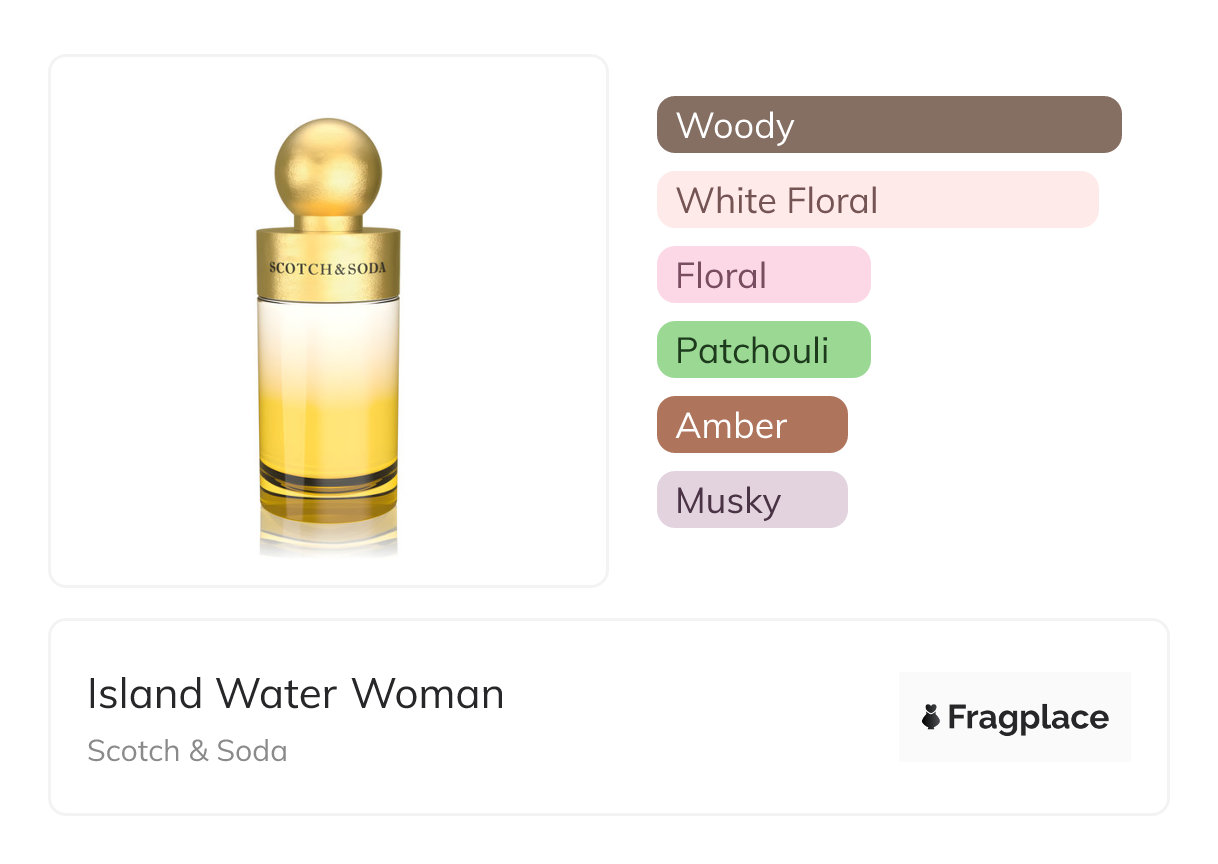Click the Island Water Woman title
This screenshot has width=1218, height=864.
point(295,694)
